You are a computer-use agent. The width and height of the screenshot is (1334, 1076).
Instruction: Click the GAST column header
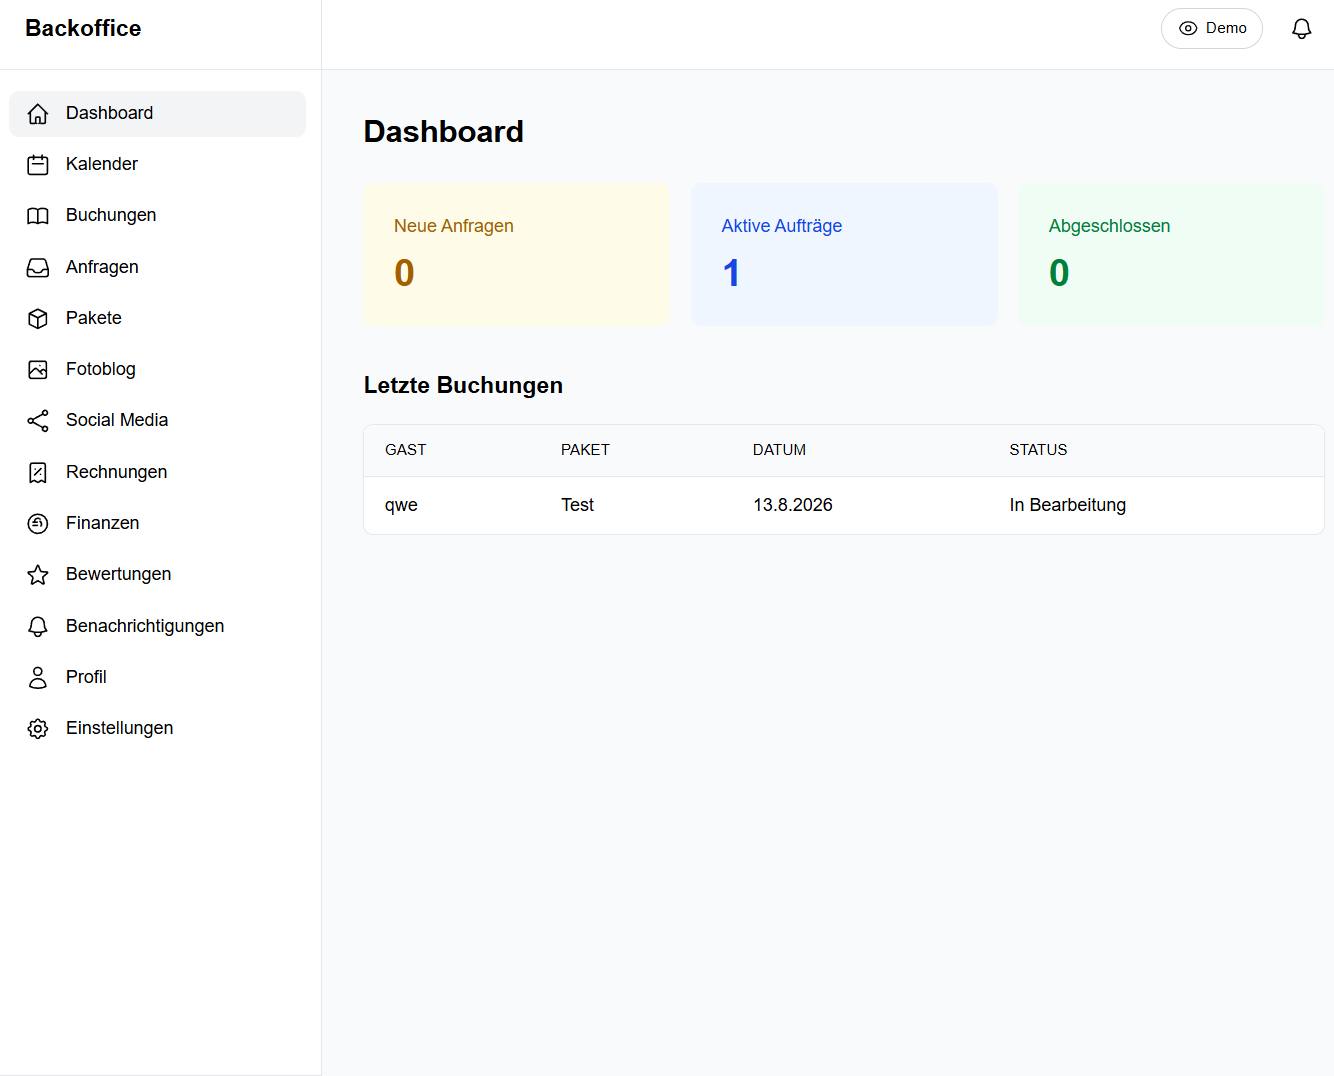tap(405, 451)
